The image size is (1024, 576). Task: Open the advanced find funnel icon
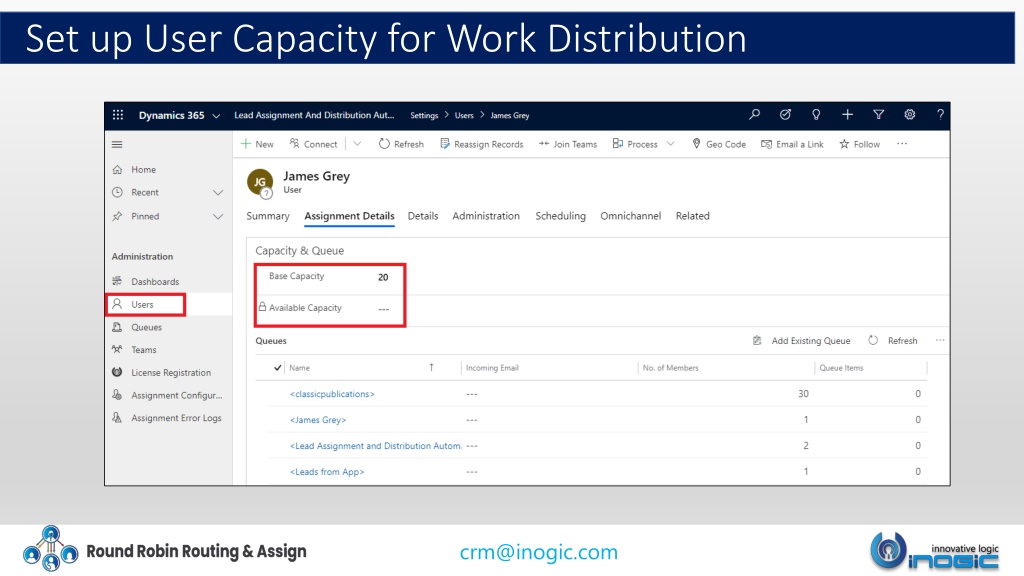click(x=878, y=115)
